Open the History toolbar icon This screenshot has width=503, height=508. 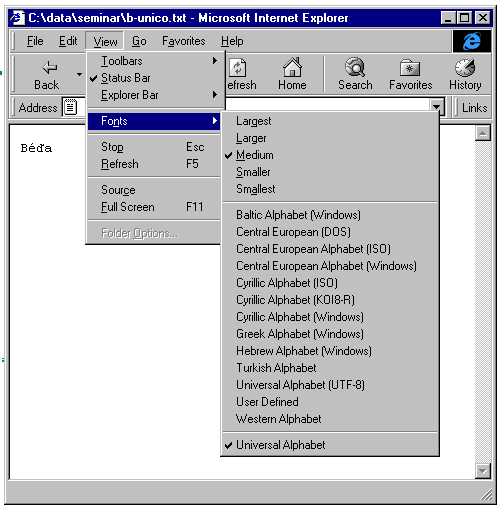click(465, 68)
